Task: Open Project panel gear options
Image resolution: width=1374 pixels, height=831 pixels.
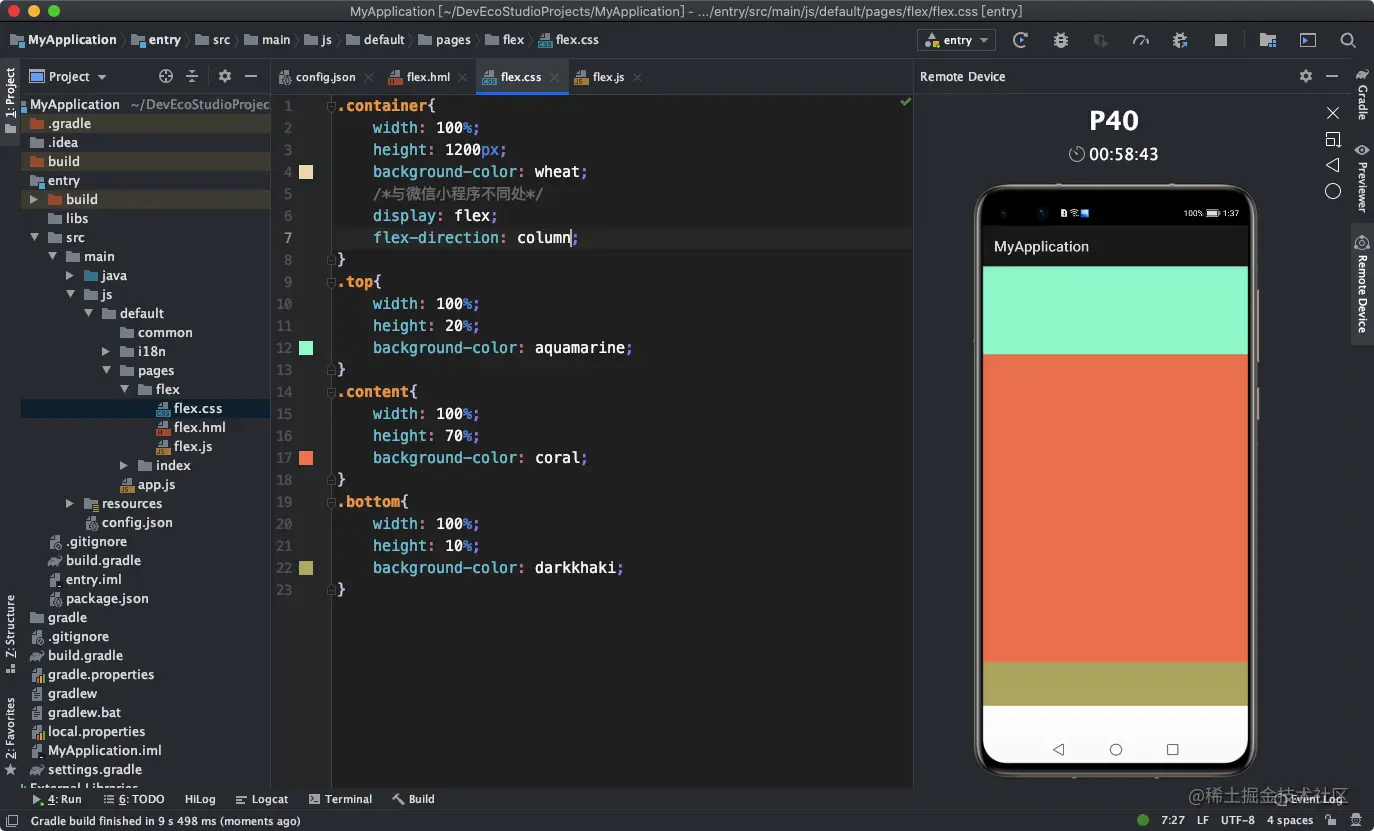Action: pyautogui.click(x=225, y=76)
